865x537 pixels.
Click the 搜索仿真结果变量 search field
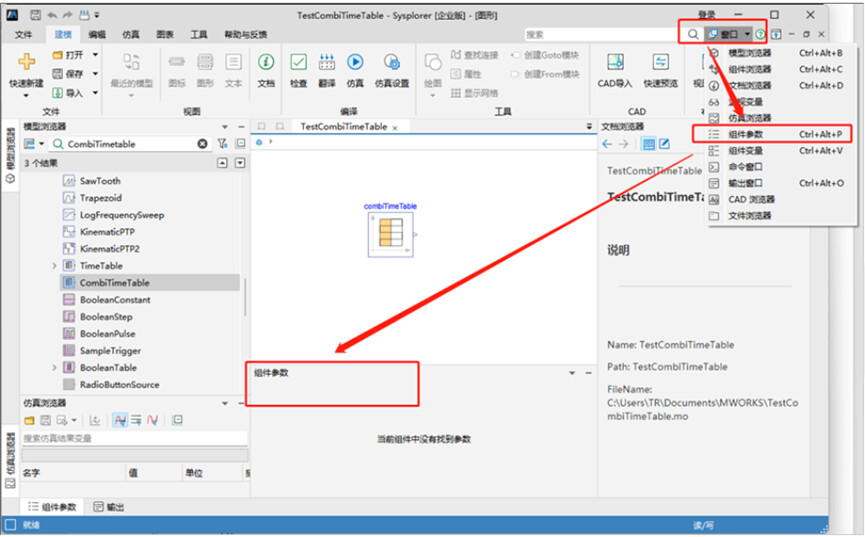134,438
